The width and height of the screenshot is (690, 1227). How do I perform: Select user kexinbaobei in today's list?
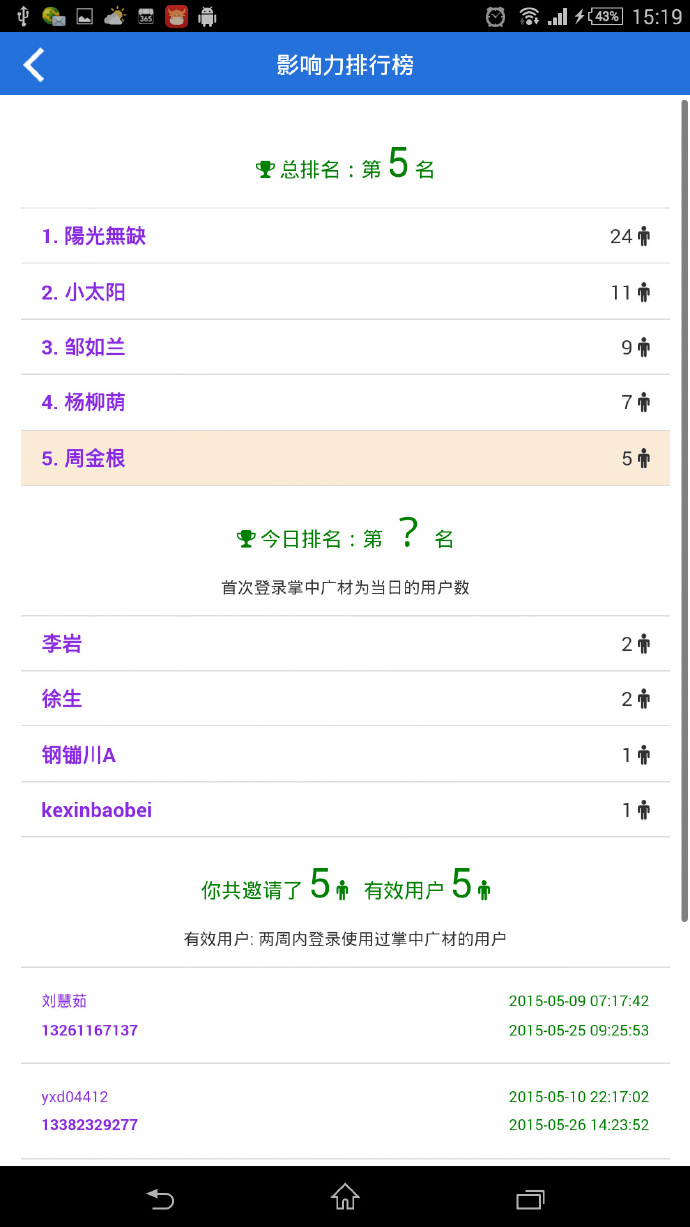tap(97, 810)
